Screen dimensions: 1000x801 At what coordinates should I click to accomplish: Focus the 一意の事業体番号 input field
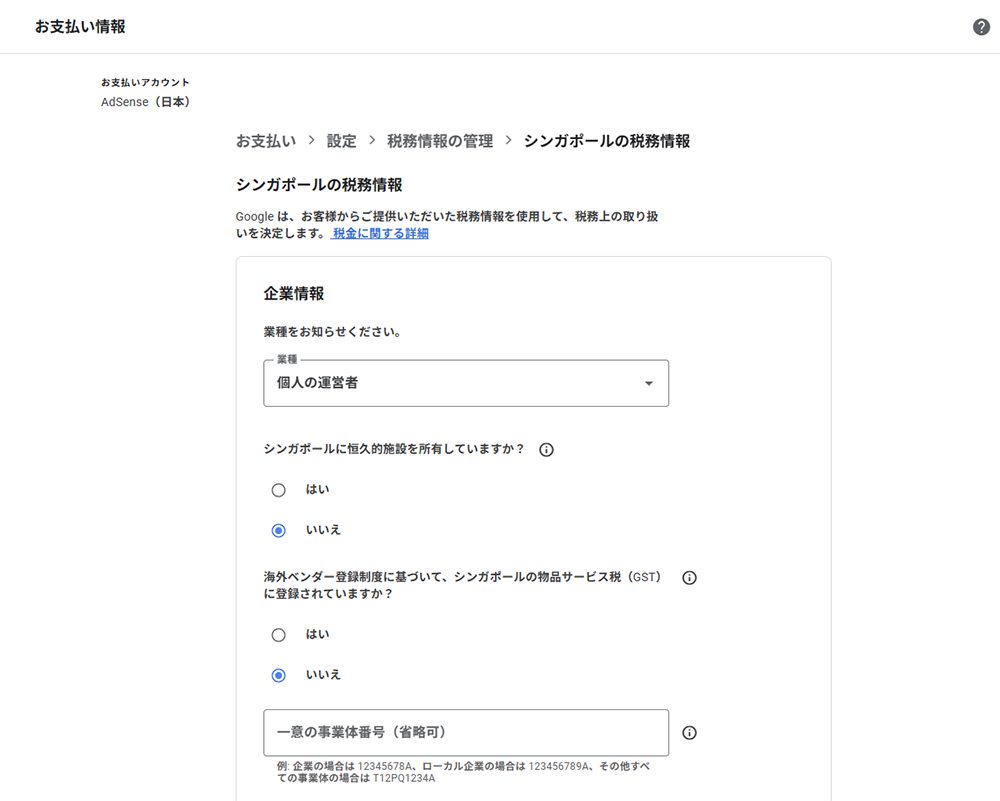pos(466,733)
